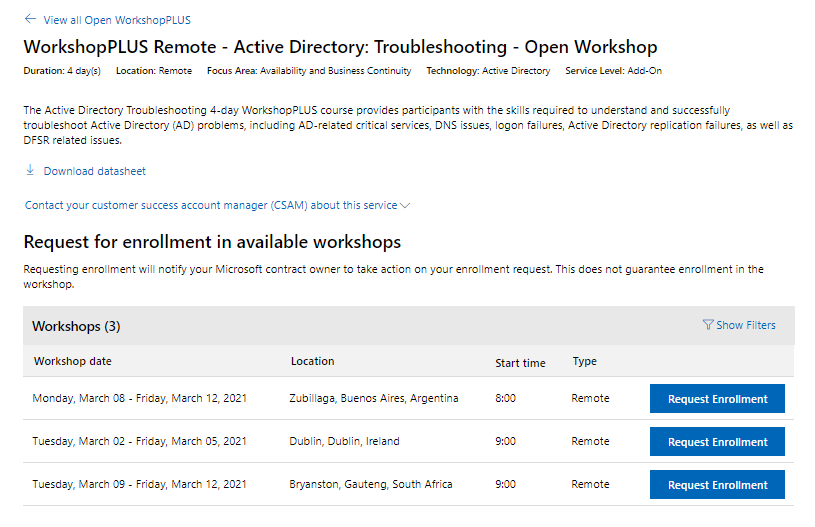Click the Service Level: Add-On label
This screenshot has height=527, width=815.
[x=613, y=71]
